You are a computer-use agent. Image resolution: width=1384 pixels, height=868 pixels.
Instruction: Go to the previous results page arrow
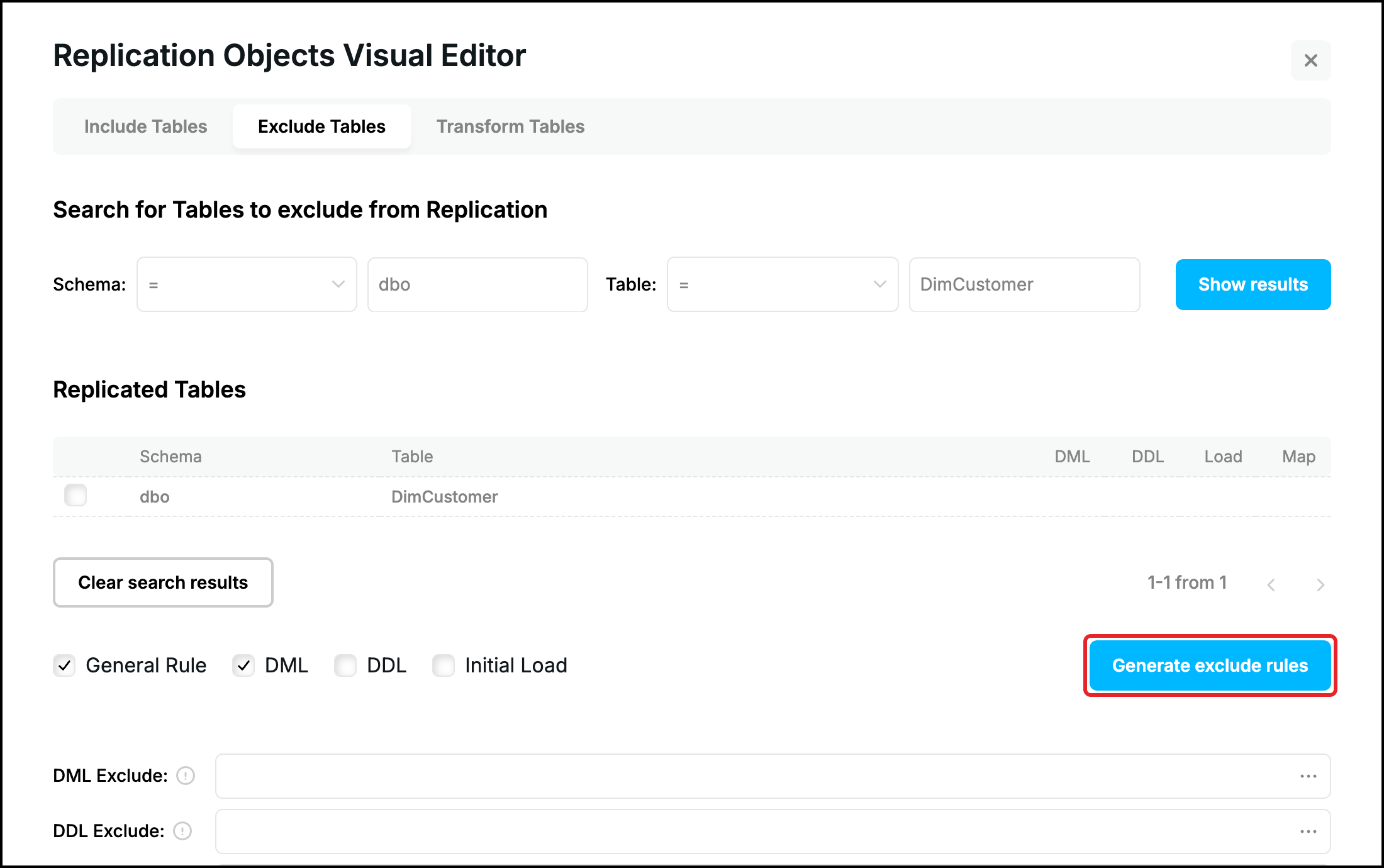tap(1271, 584)
